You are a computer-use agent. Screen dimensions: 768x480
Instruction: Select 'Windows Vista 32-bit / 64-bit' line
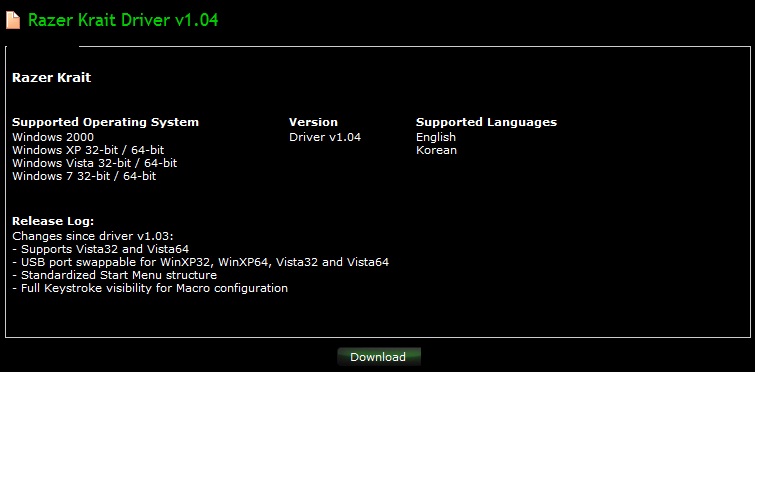click(95, 163)
